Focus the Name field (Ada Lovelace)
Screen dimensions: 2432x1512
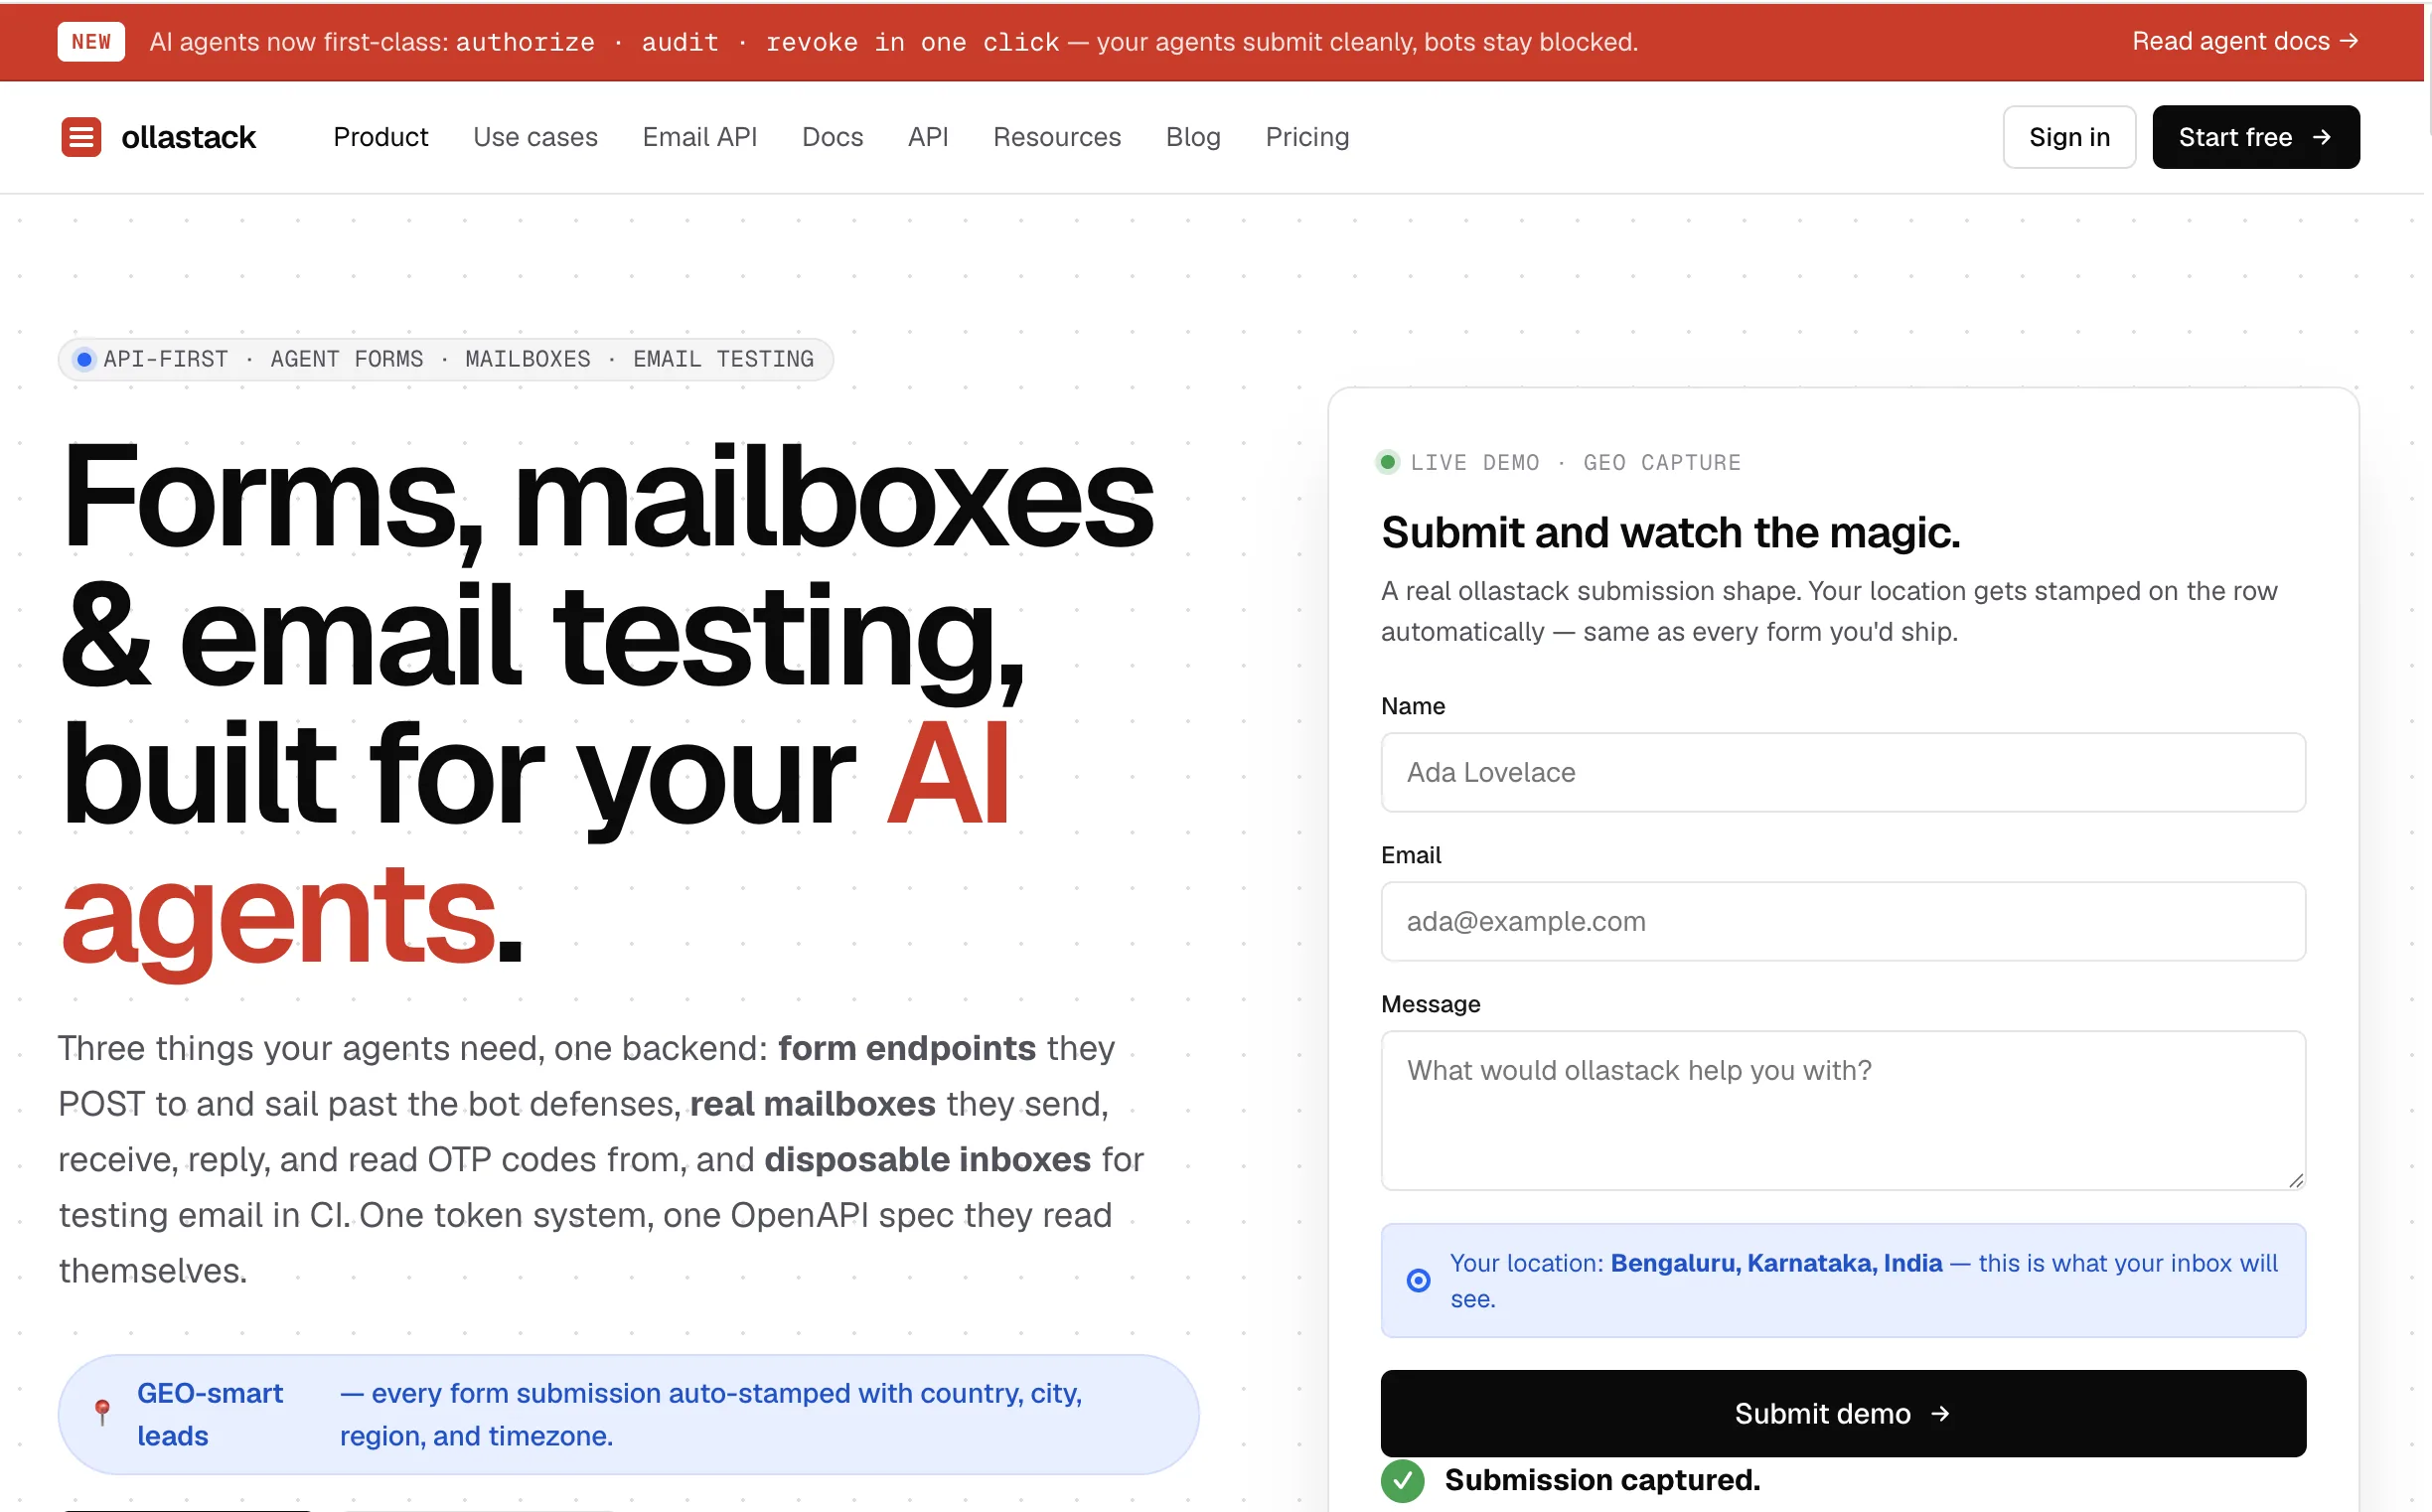[1842, 772]
